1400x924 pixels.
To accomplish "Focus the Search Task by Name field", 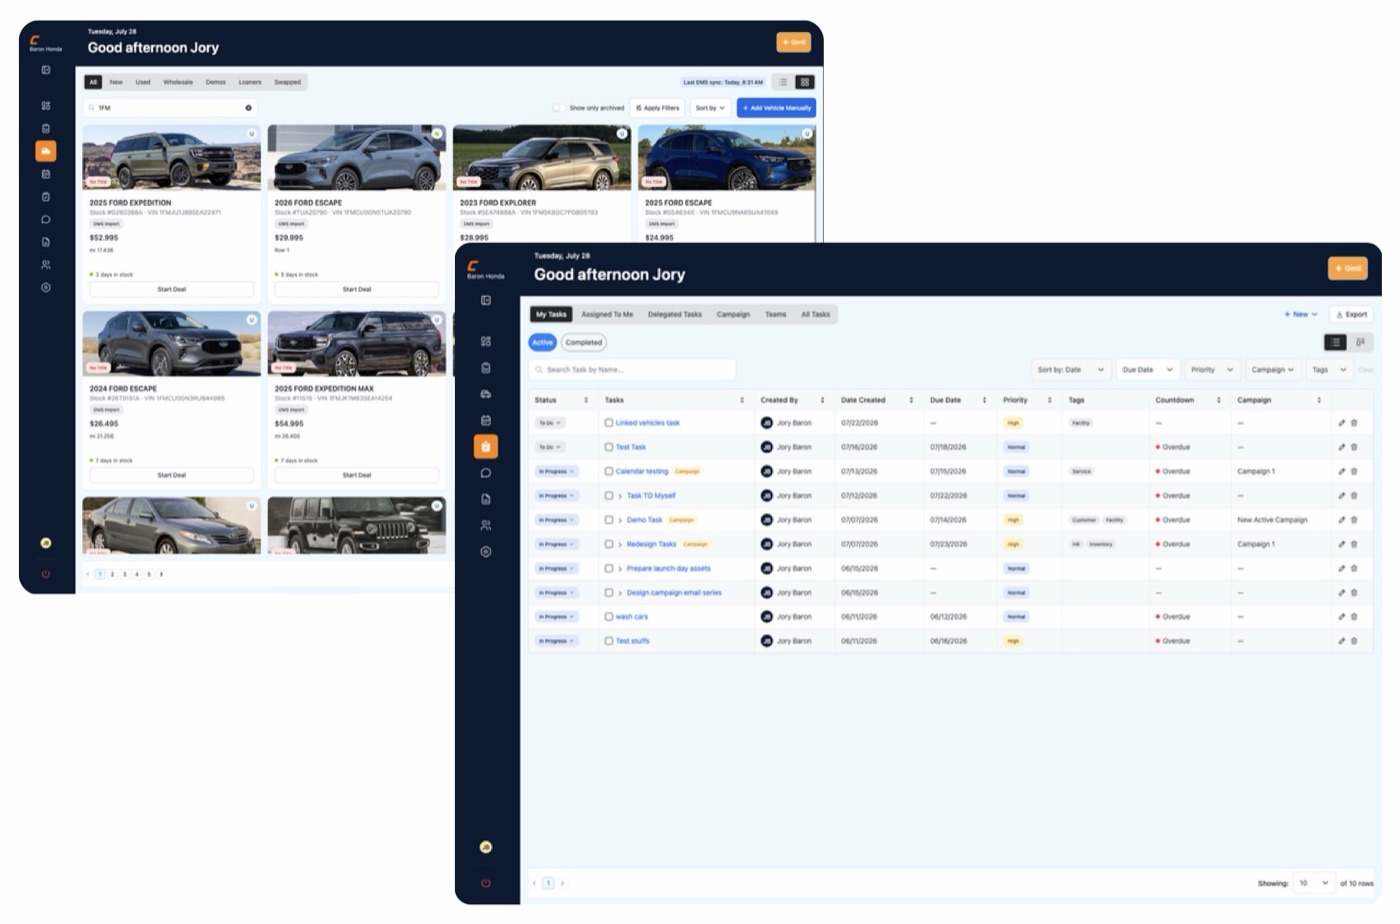I will [x=632, y=370].
